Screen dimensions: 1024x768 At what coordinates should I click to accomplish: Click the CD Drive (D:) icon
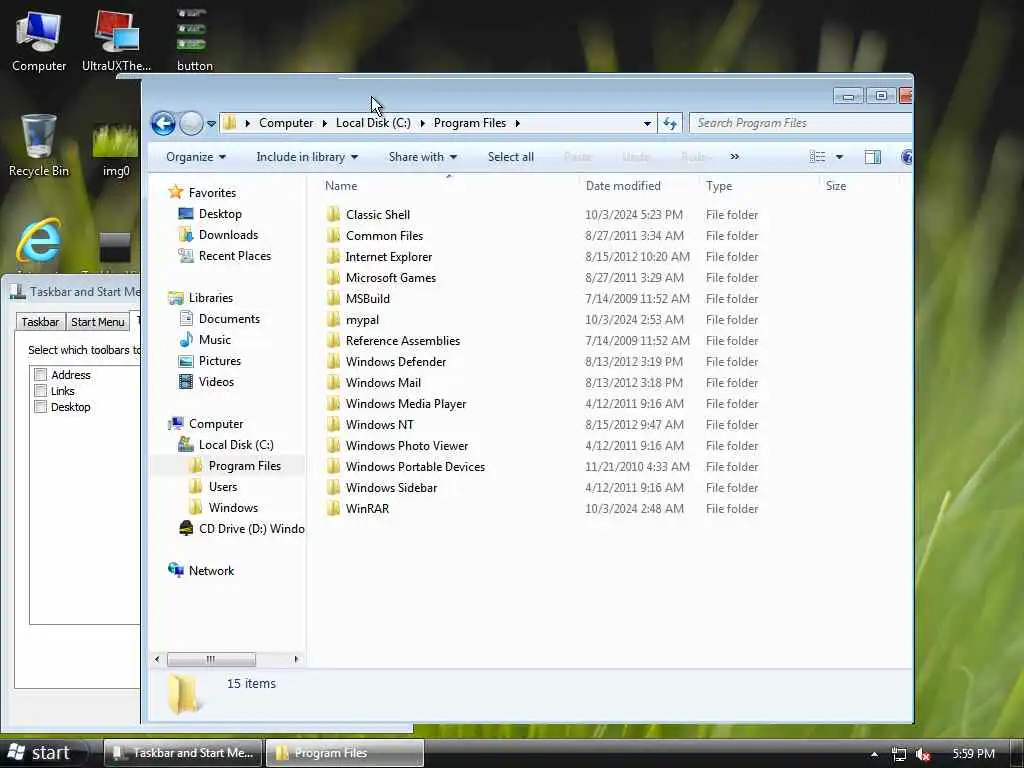[186, 528]
